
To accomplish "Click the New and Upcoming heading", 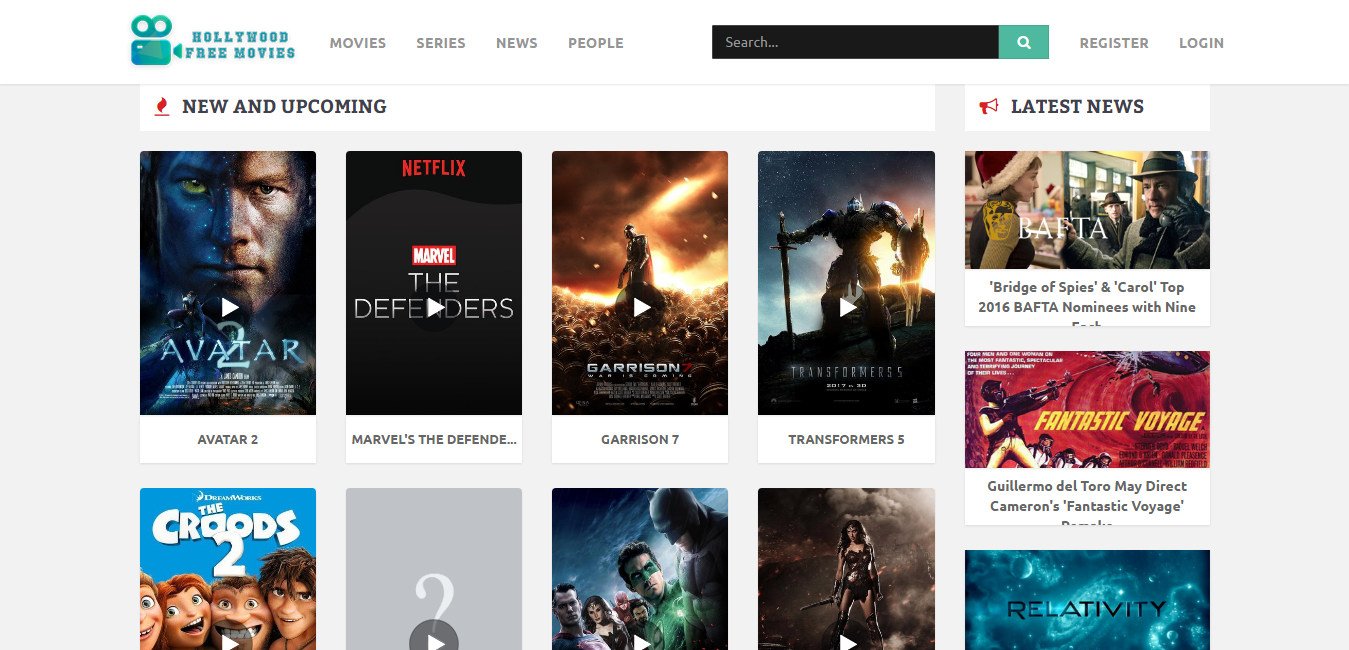I will click(284, 106).
